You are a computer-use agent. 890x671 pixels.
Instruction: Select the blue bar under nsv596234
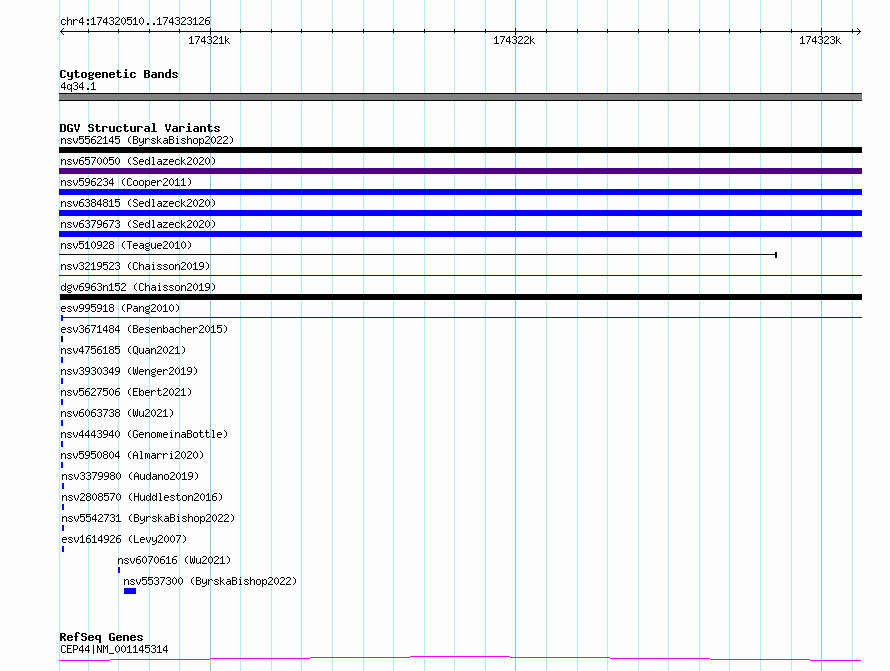tap(460, 192)
